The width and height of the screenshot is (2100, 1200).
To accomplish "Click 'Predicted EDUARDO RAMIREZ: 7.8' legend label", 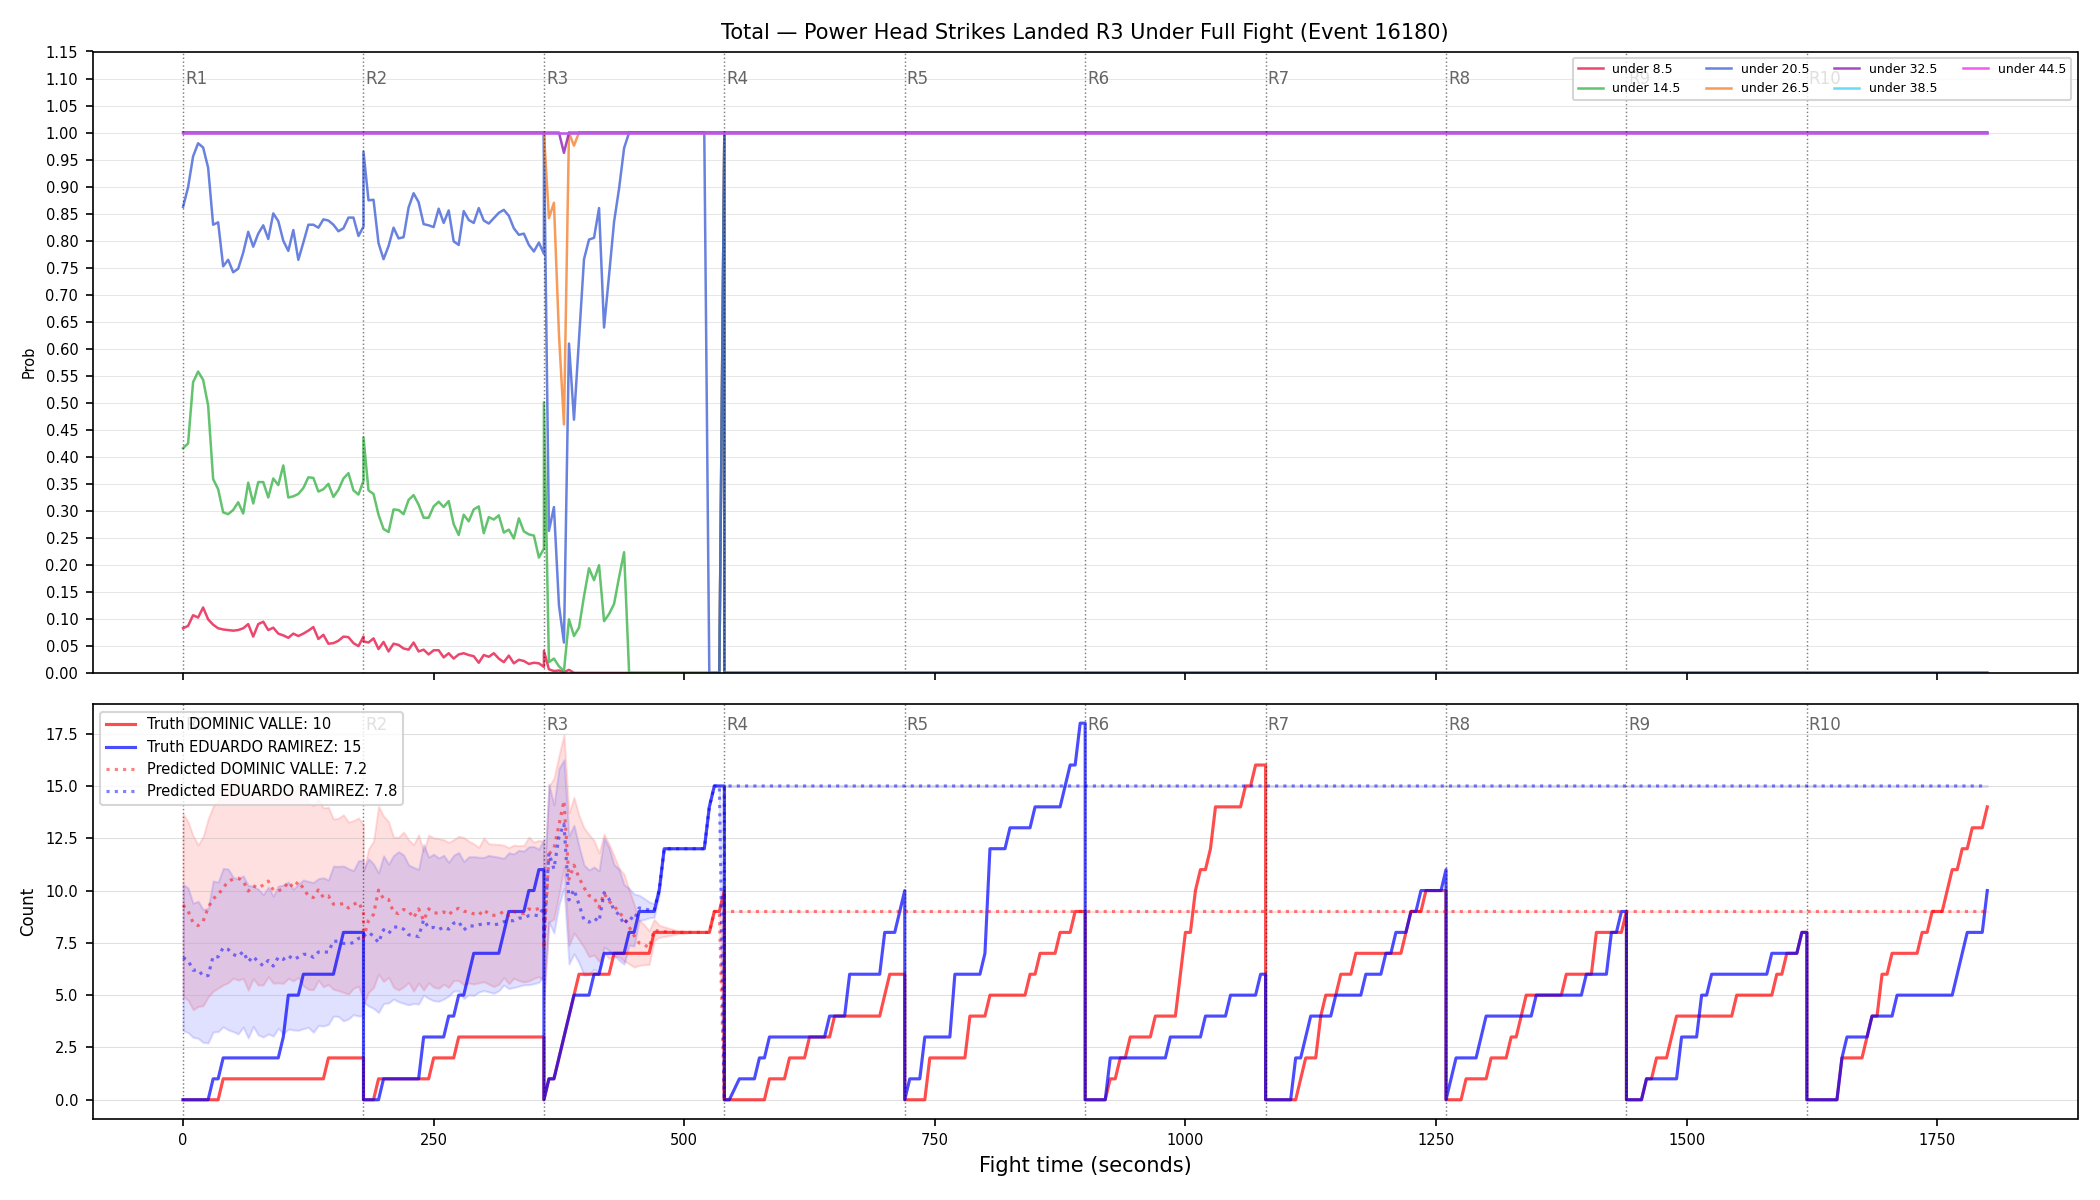I will pos(272,791).
